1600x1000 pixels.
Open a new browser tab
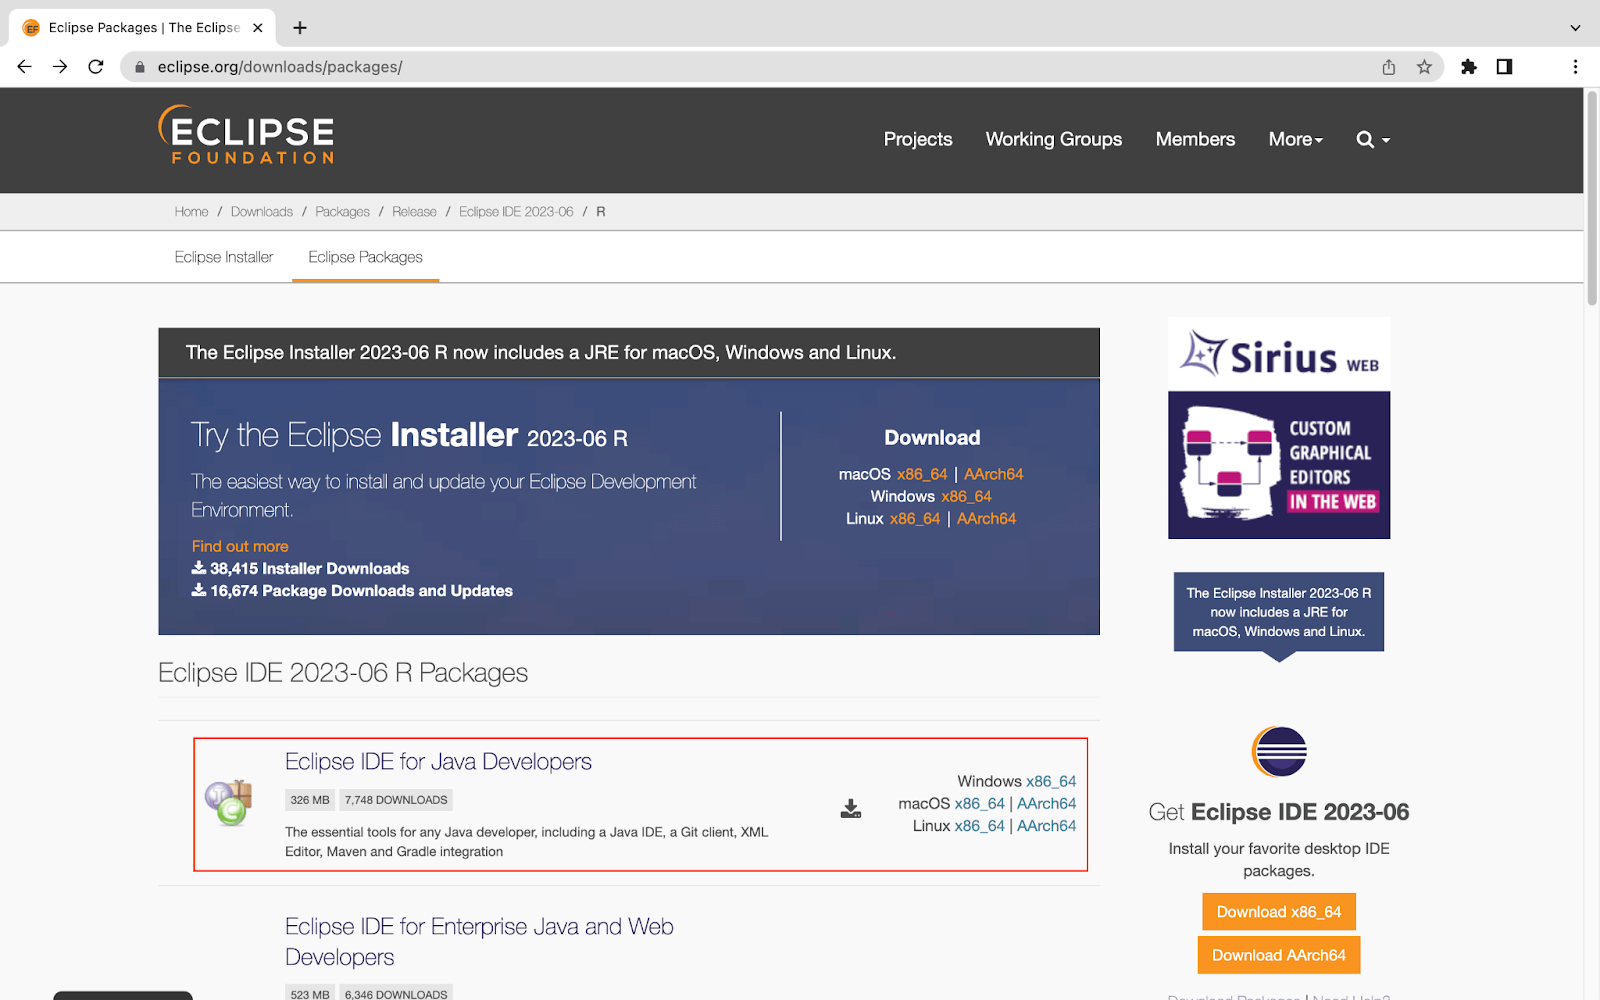tap(299, 28)
